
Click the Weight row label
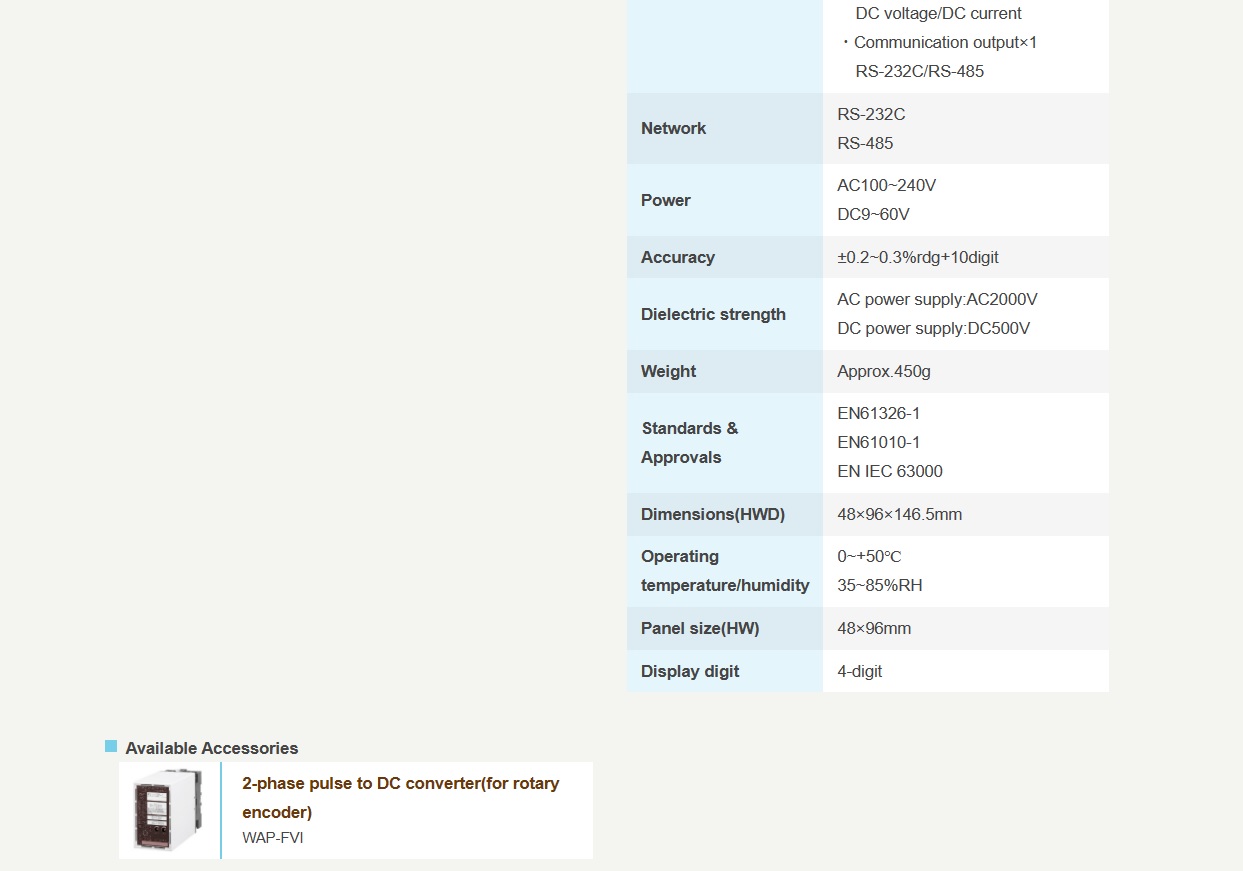tap(668, 371)
